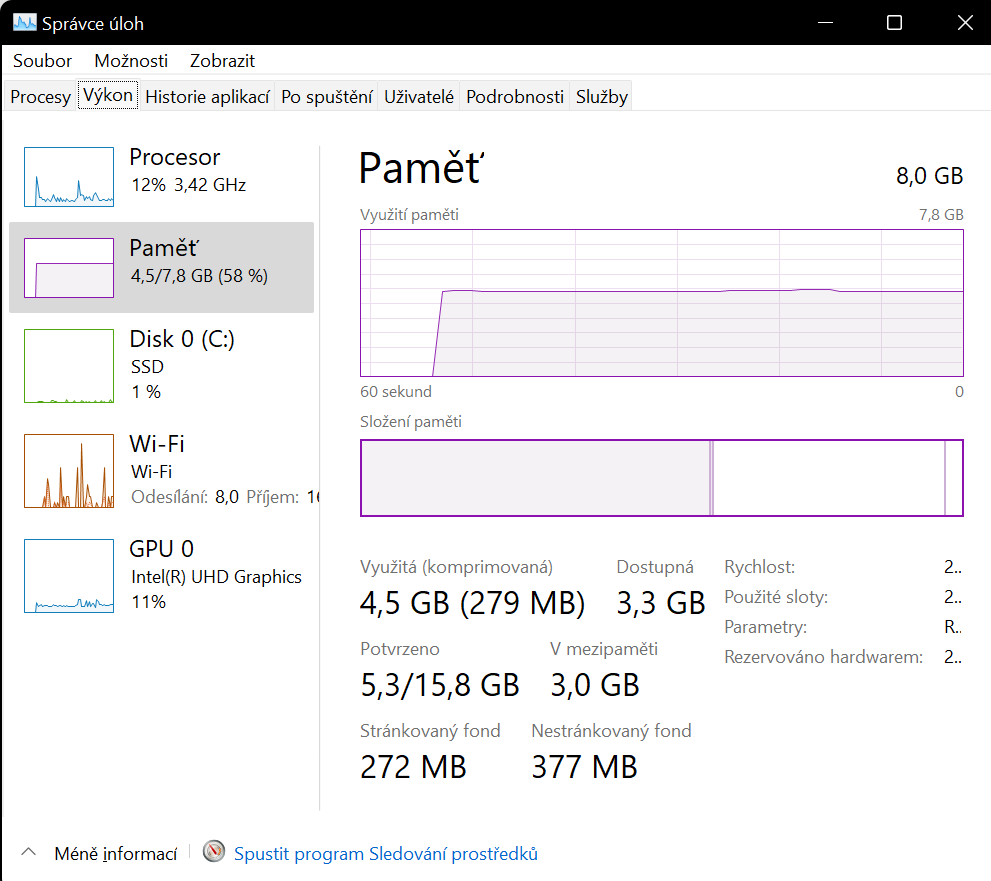Click the Využití paměti usage graph
991x881 pixels.
[x=661, y=302]
